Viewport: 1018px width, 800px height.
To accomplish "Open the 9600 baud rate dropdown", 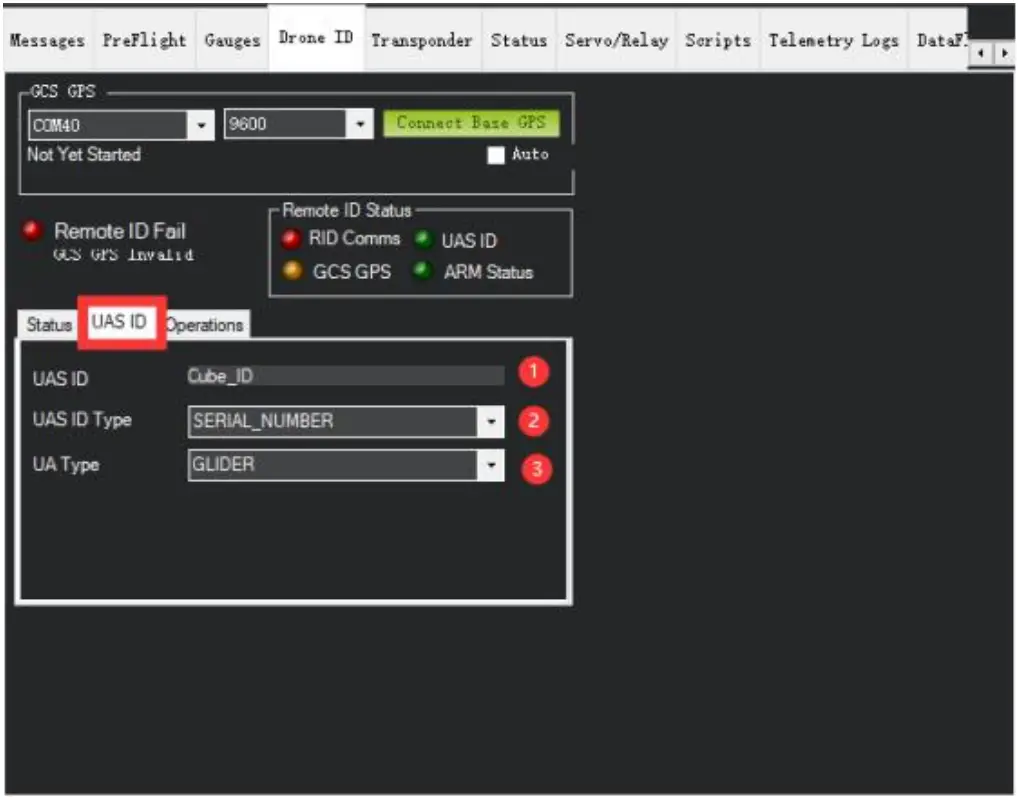I will [360, 124].
